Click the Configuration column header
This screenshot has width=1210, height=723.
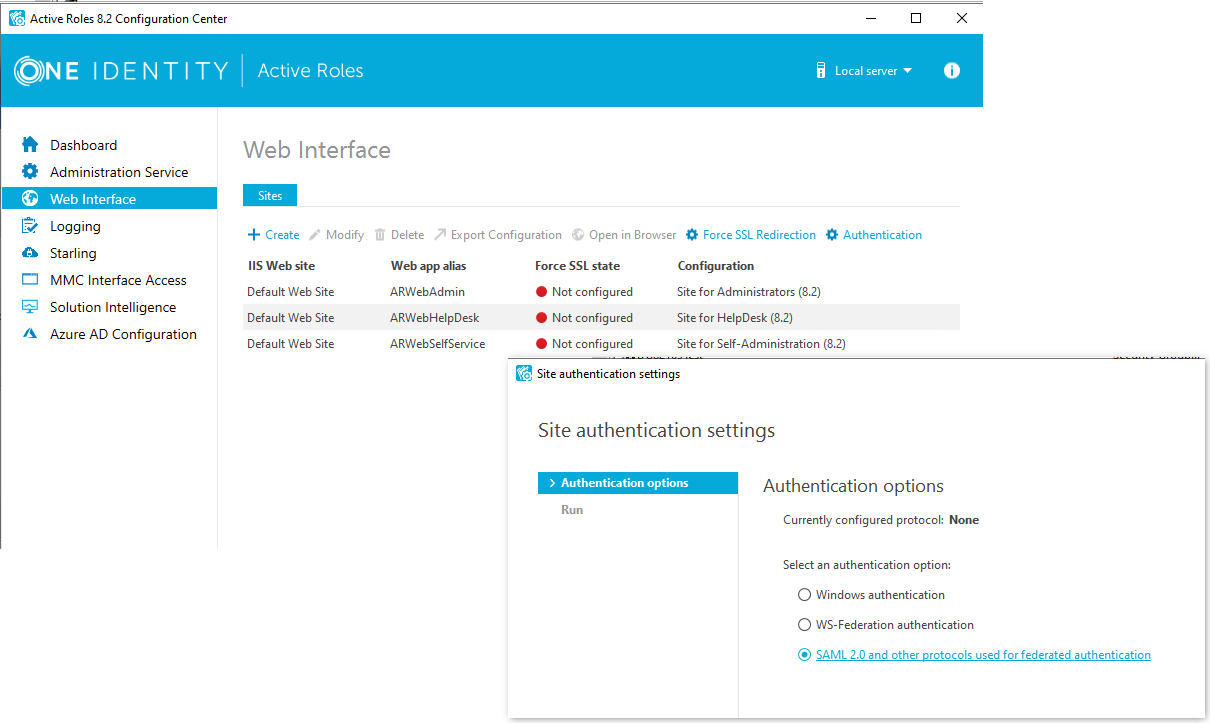(x=716, y=266)
